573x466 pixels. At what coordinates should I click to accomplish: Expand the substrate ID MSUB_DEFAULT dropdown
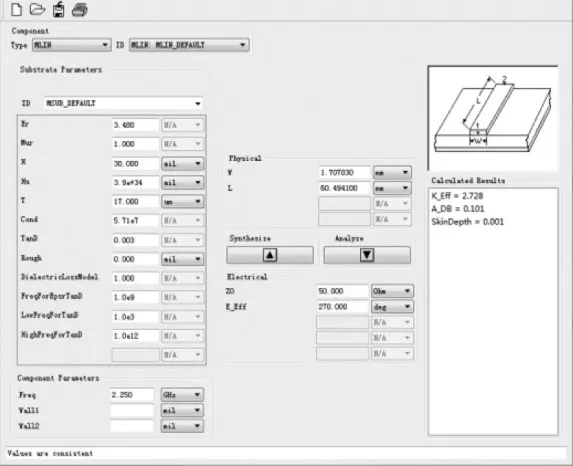123,103
